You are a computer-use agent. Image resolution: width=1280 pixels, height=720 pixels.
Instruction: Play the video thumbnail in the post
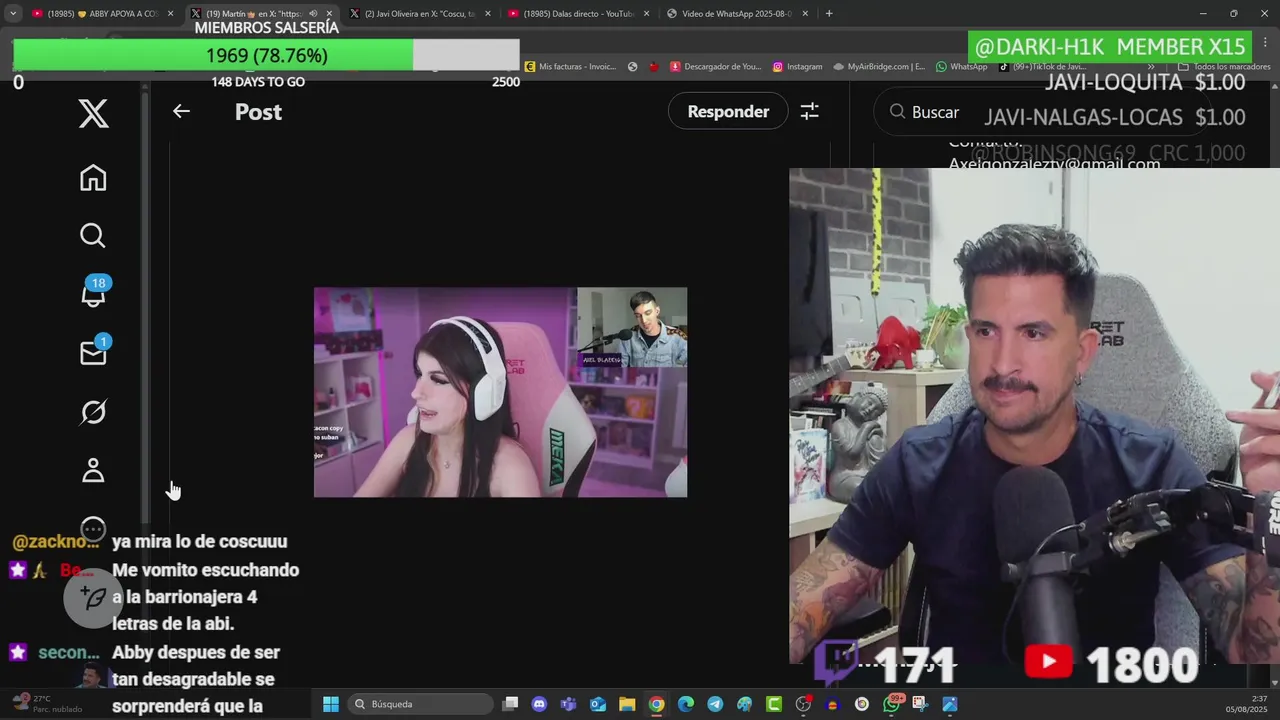pyautogui.click(x=500, y=392)
